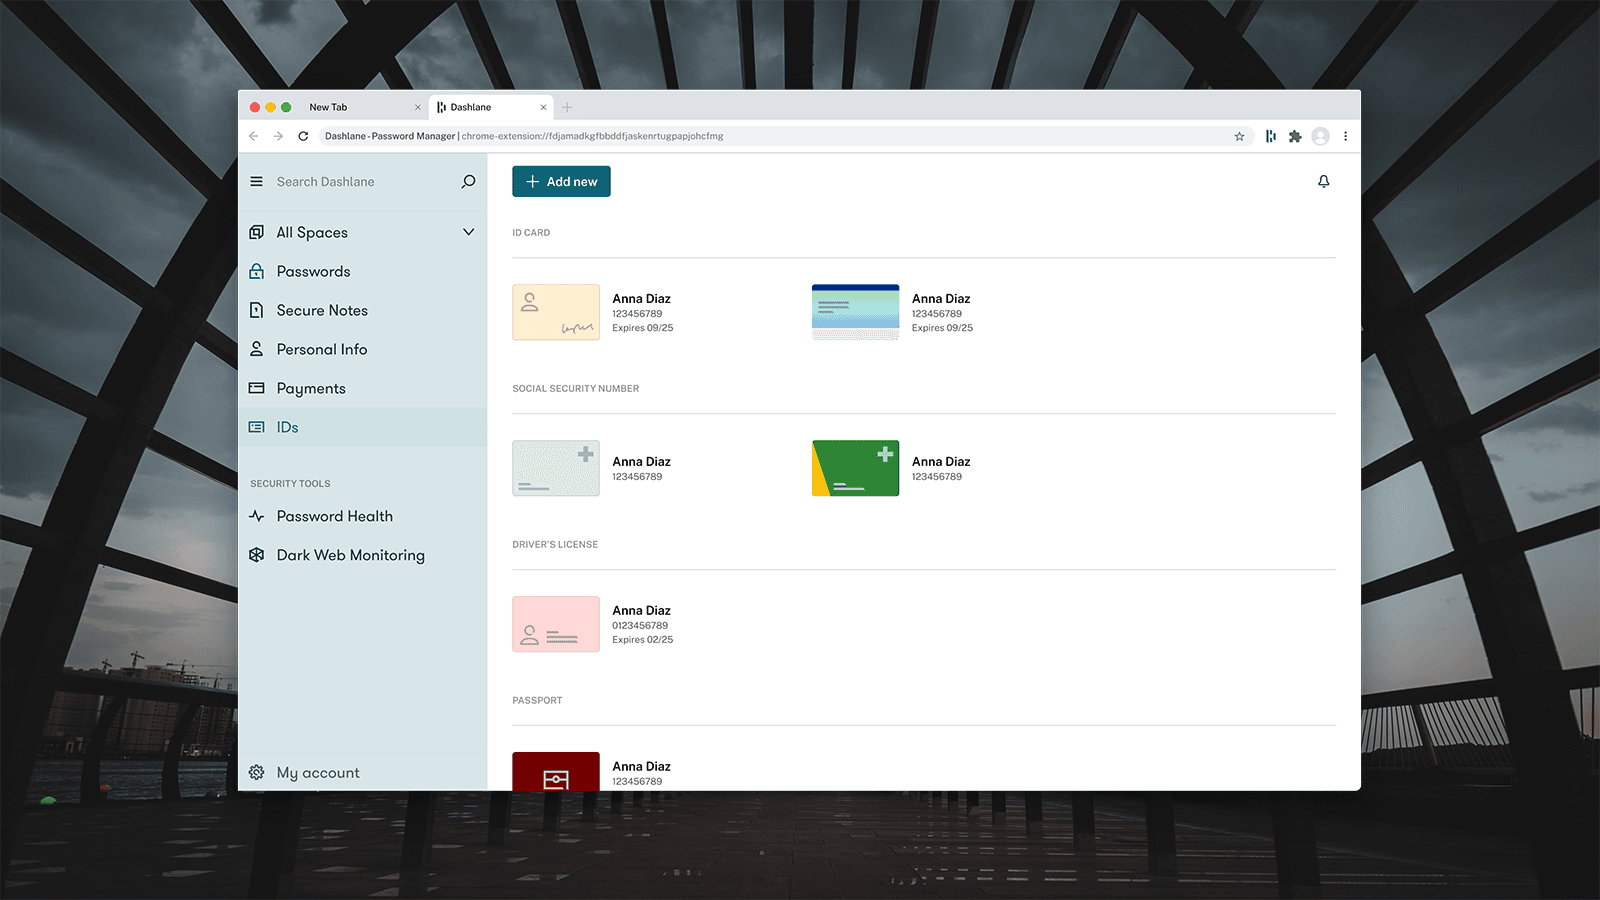Click the Payments card icon
Screen dimensions: 1600x900
[x=257, y=388]
